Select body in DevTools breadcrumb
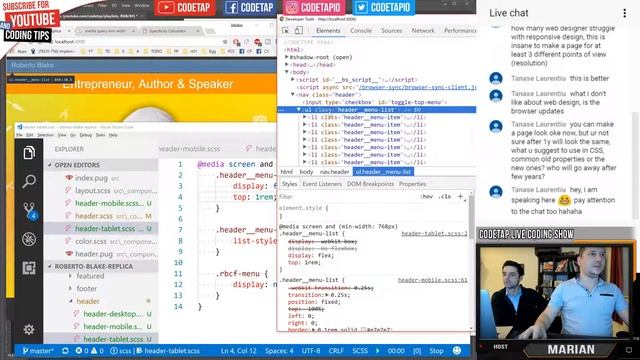This screenshot has height=360, width=640. (306, 172)
